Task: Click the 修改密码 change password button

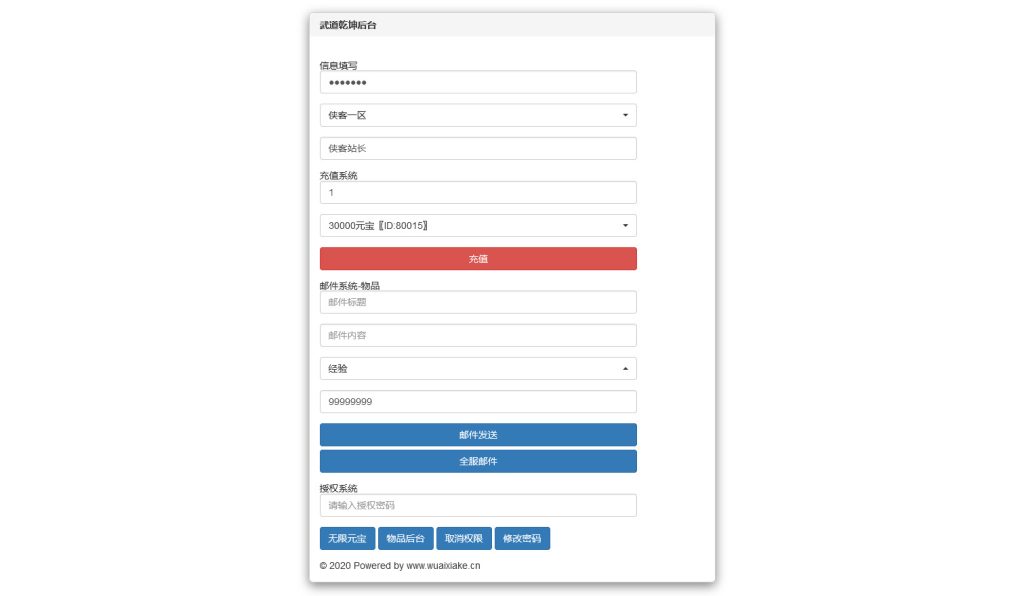Action: (522, 538)
